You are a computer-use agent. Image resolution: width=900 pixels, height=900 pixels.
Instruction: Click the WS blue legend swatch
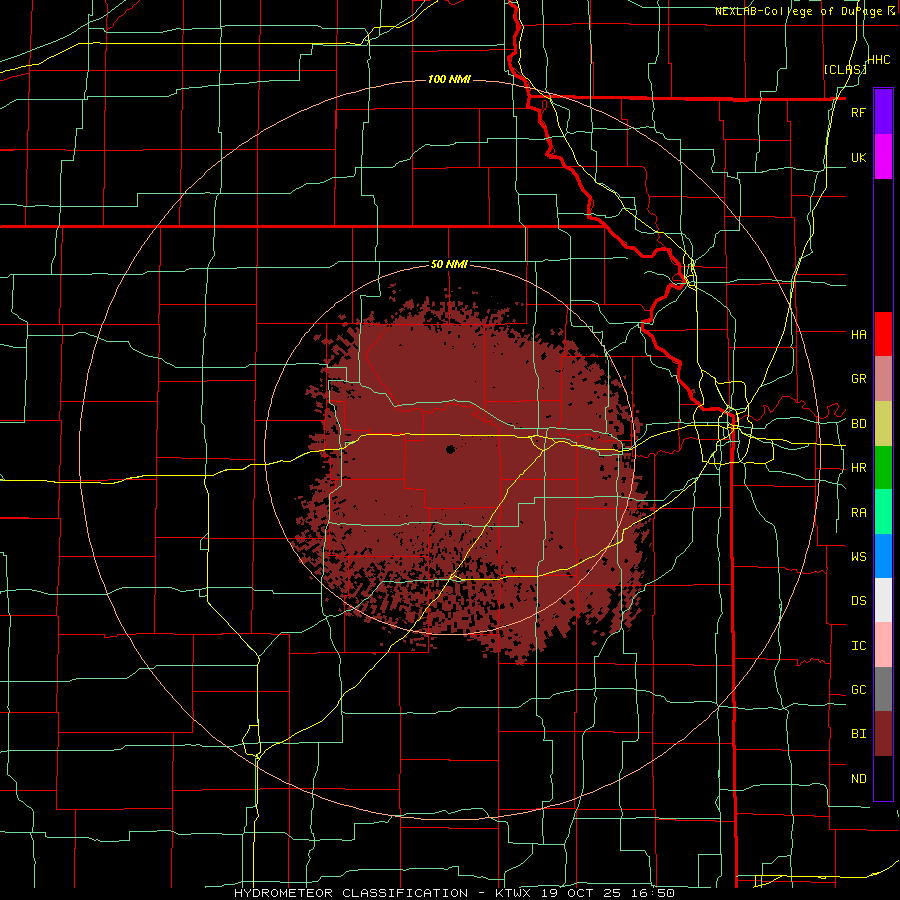tap(883, 556)
